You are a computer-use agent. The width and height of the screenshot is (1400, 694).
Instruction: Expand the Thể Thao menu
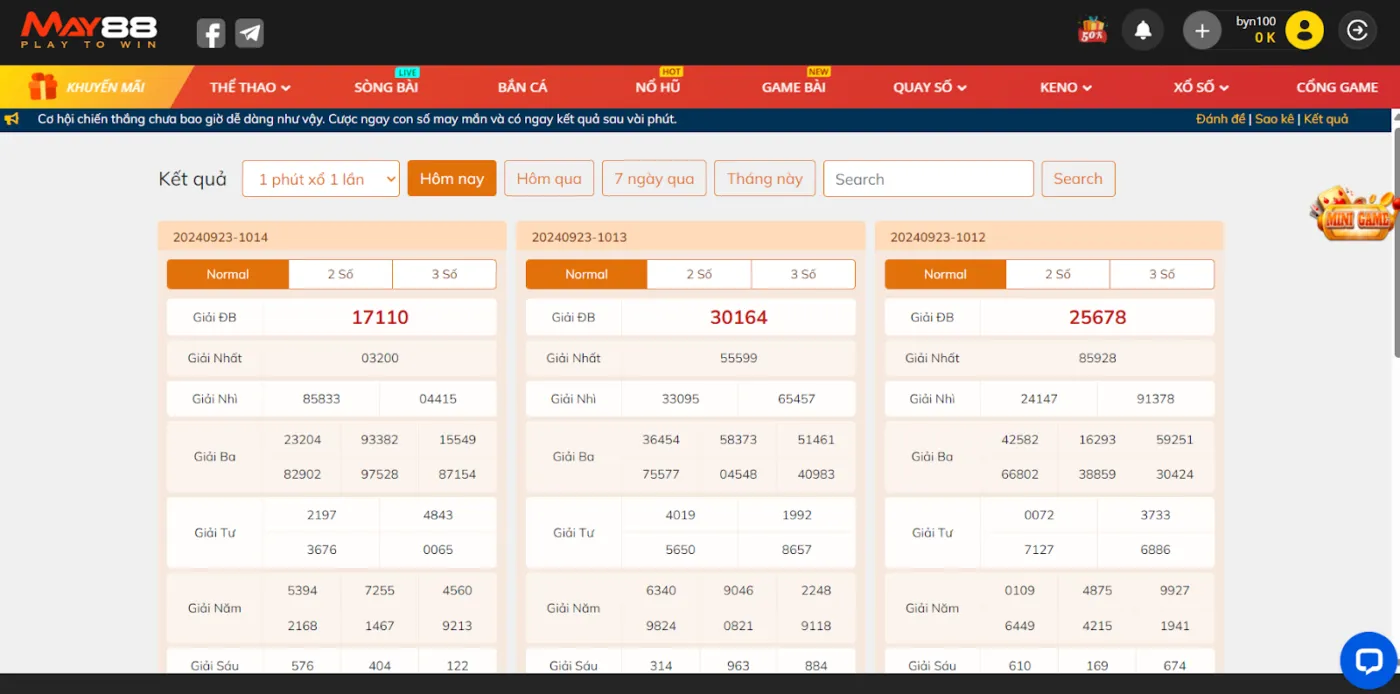click(x=250, y=87)
